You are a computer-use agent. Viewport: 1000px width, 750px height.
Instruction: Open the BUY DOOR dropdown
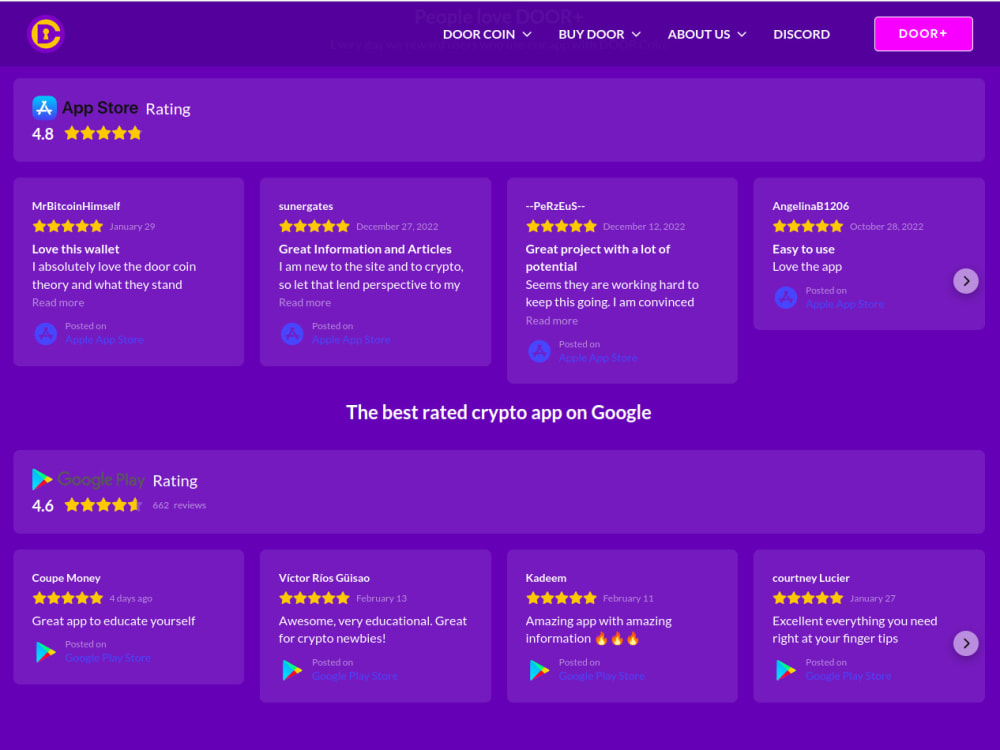pos(592,33)
